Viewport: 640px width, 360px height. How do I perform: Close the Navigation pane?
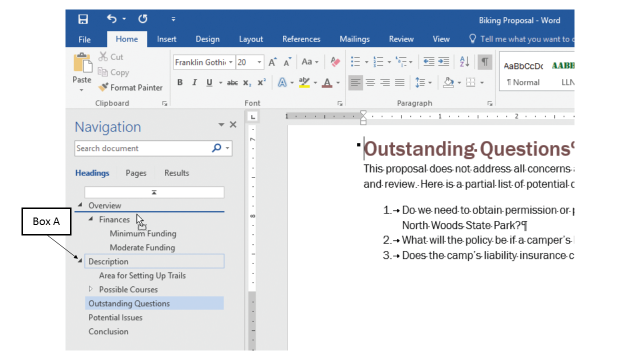pos(233,124)
